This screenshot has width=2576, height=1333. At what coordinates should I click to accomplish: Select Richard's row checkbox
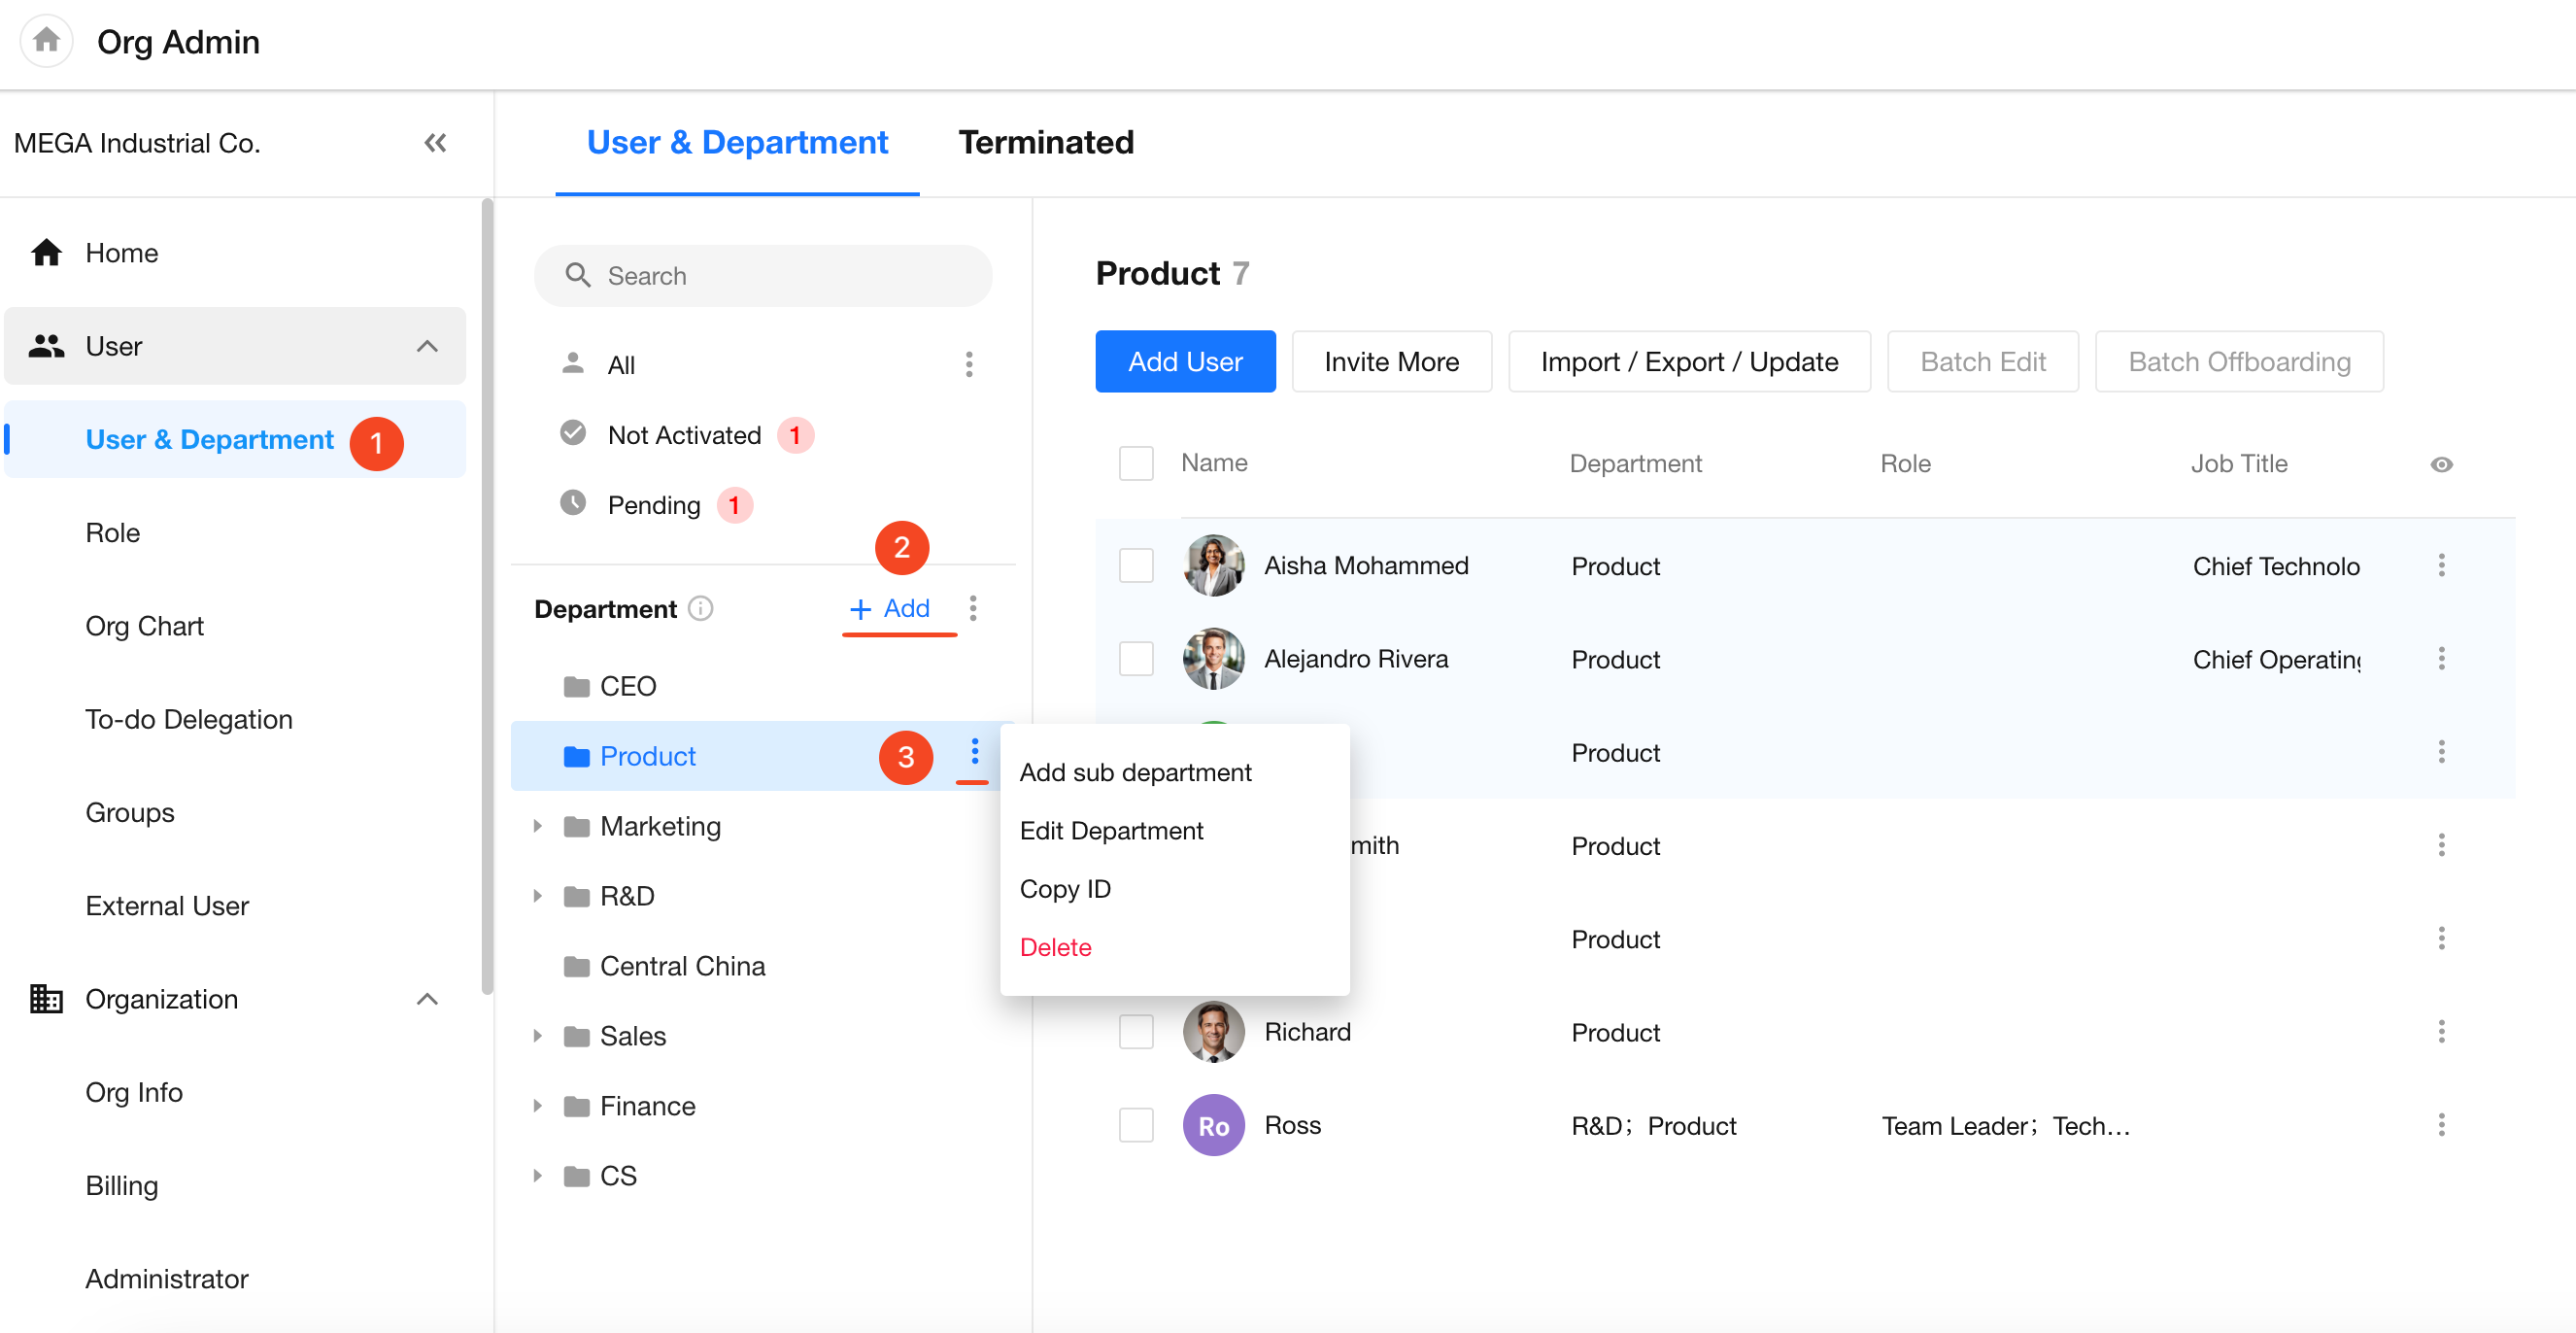point(1135,1032)
